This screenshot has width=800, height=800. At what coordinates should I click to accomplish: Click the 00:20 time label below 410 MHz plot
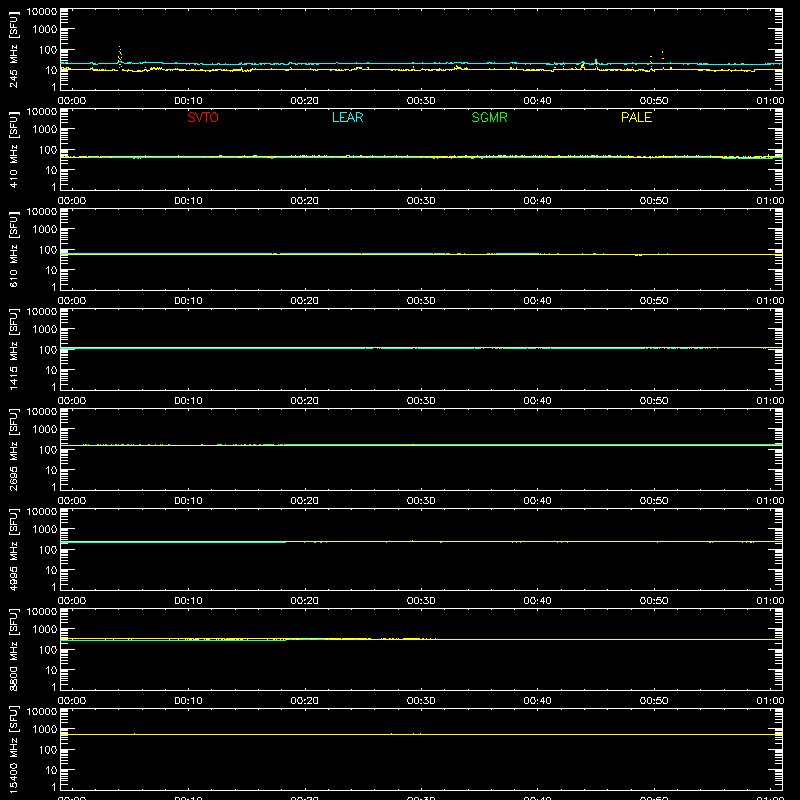coord(305,201)
